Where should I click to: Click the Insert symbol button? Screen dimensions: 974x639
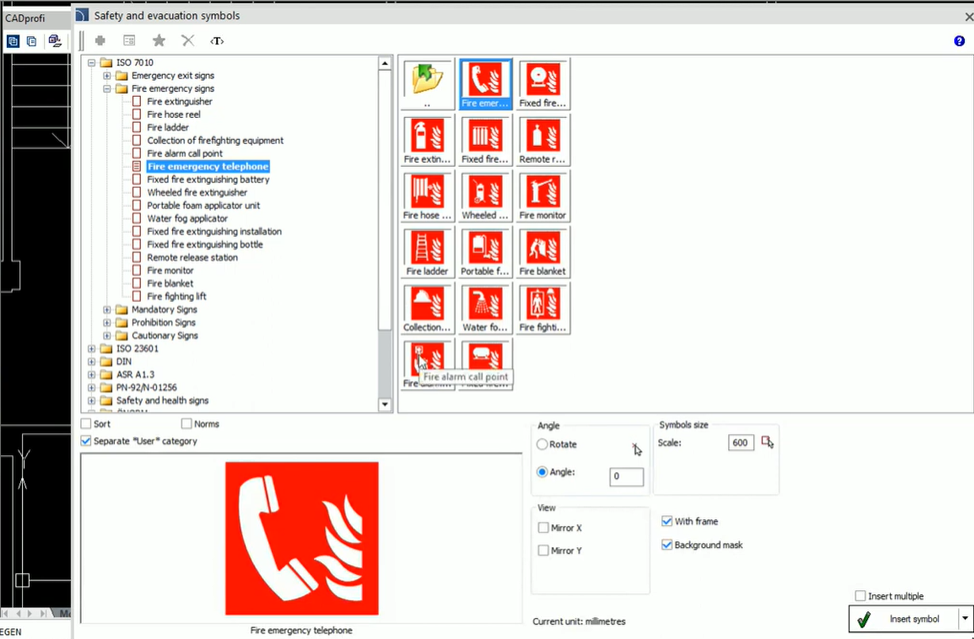click(x=904, y=619)
